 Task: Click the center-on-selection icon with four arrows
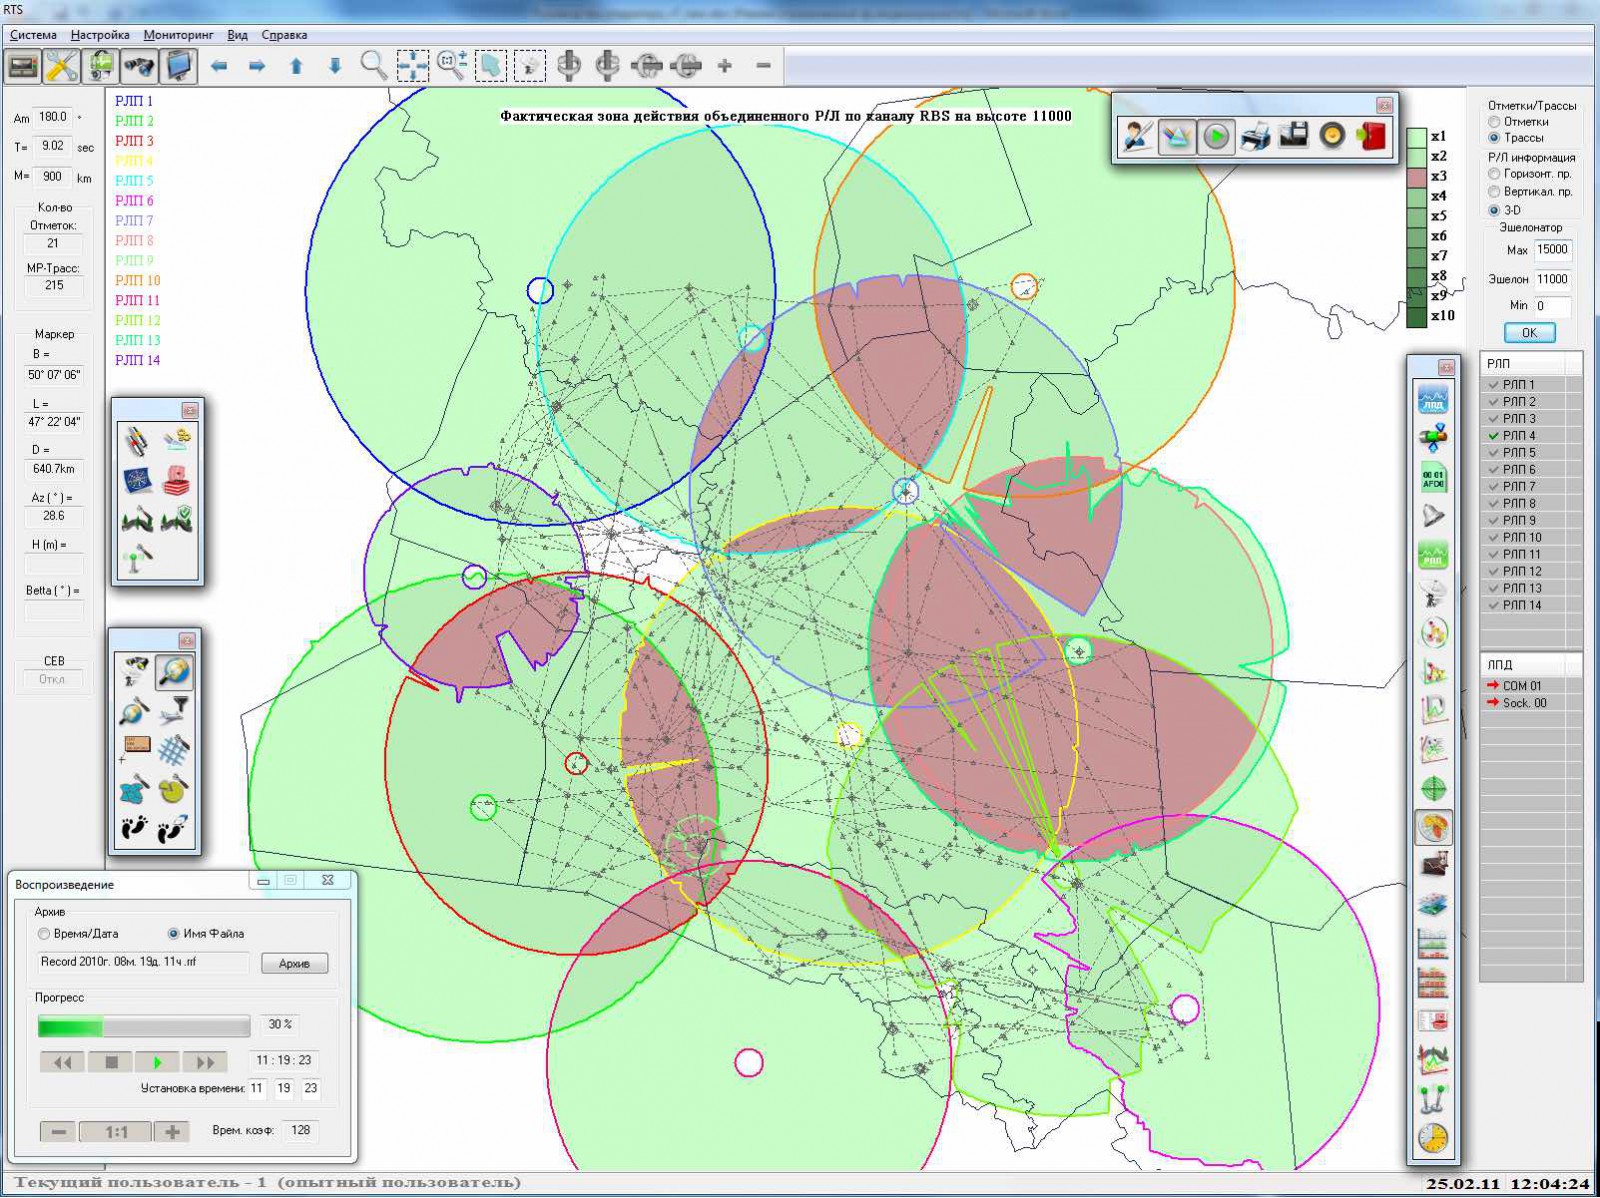pos(413,66)
